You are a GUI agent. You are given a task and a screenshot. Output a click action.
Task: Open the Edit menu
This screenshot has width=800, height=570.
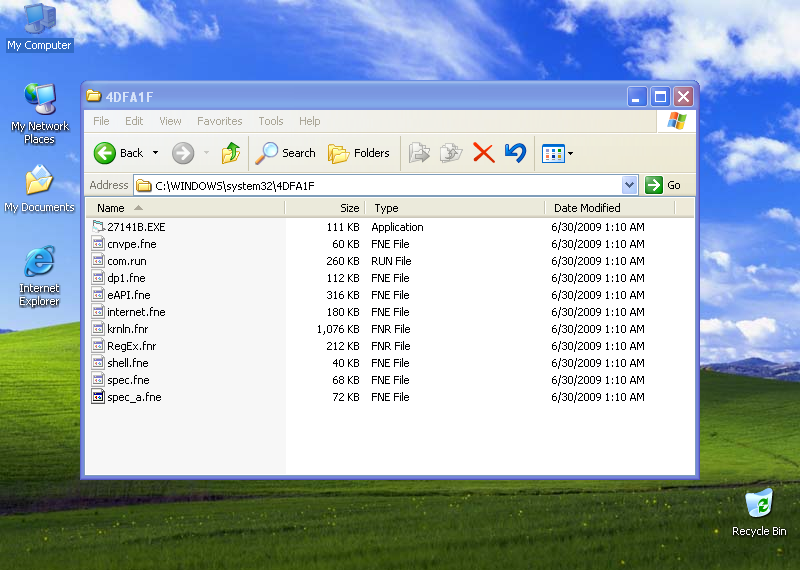pyautogui.click(x=134, y=121)
